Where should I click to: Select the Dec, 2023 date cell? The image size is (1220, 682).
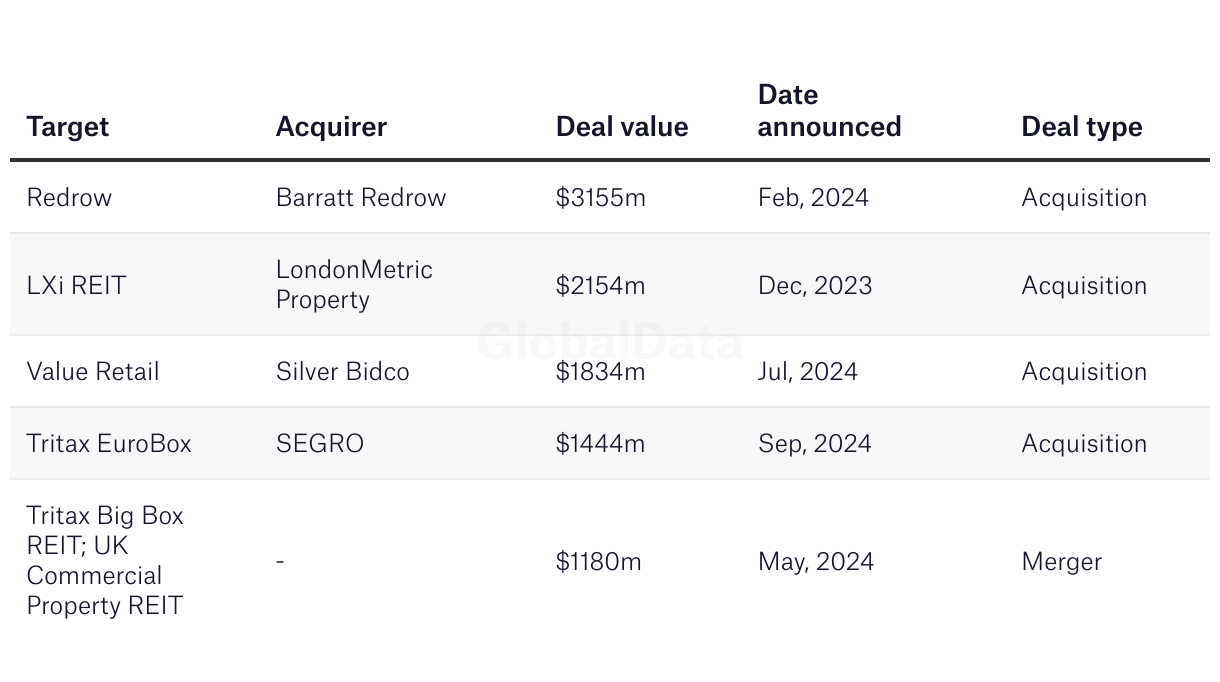814,285
